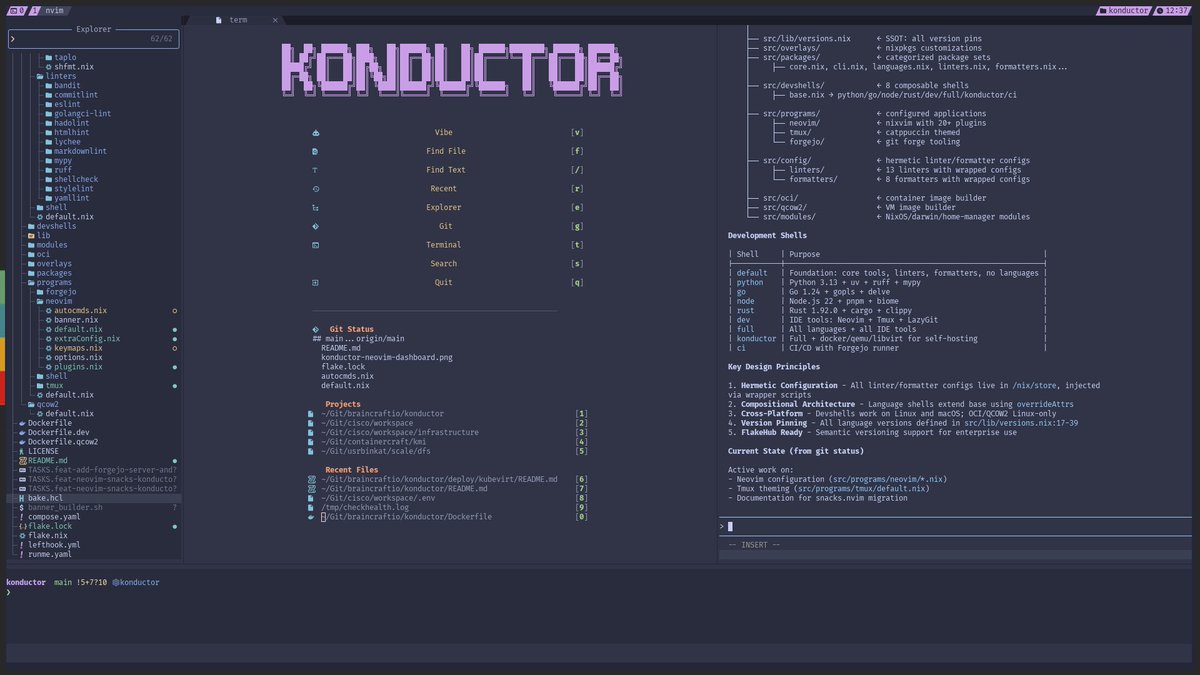Viewport: 1200px width, 675px height.
Task: Select the nvim window in tmux bar
Action: 54,10
